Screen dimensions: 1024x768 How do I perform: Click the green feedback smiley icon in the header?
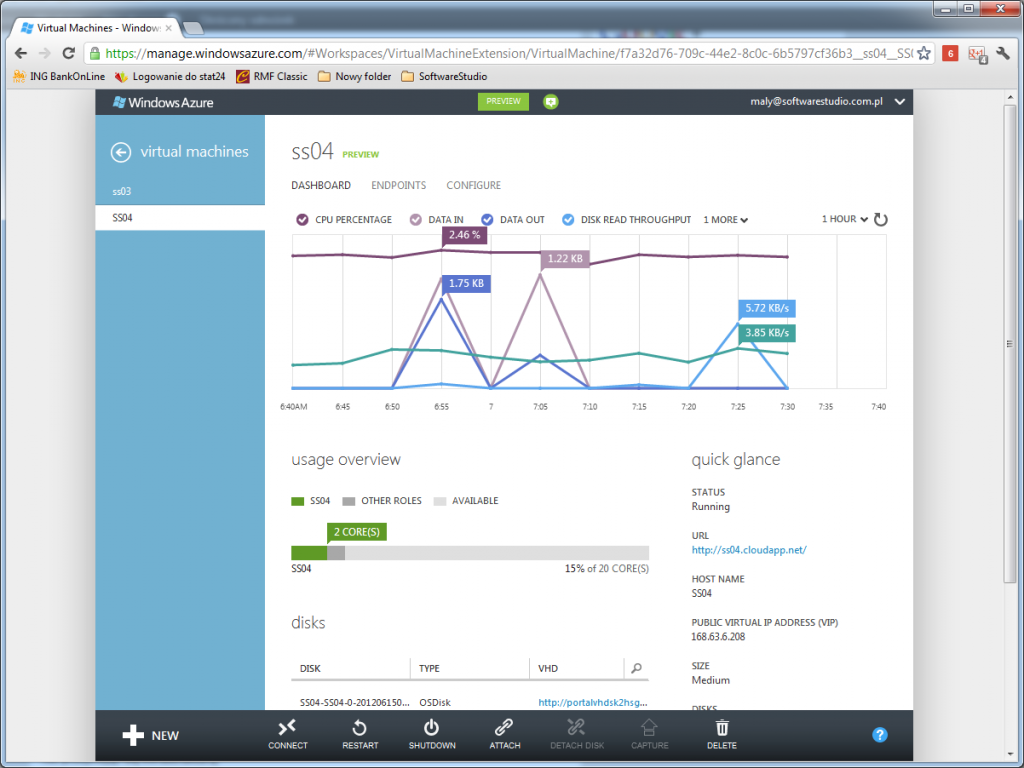tap(550, 101)
